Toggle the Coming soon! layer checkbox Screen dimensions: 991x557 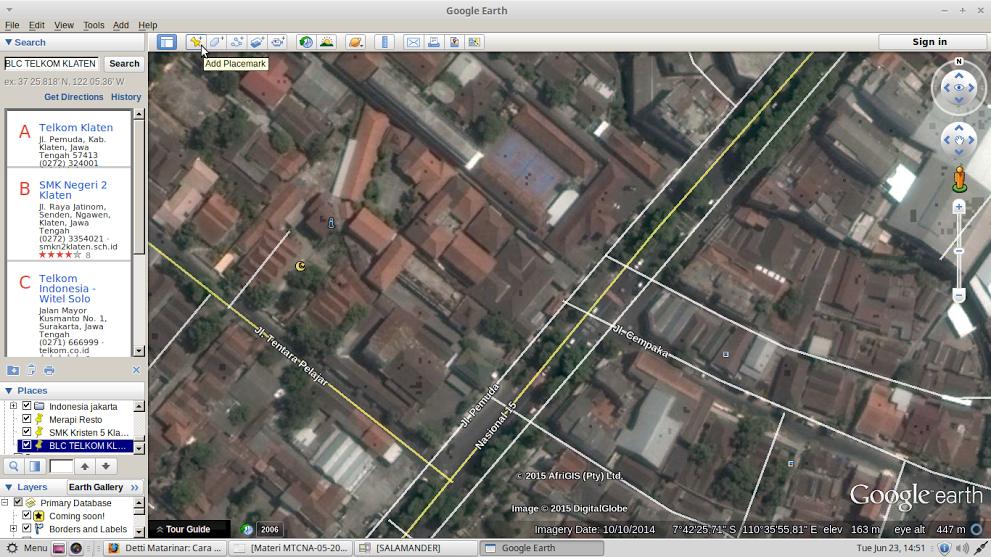(27, 515)
